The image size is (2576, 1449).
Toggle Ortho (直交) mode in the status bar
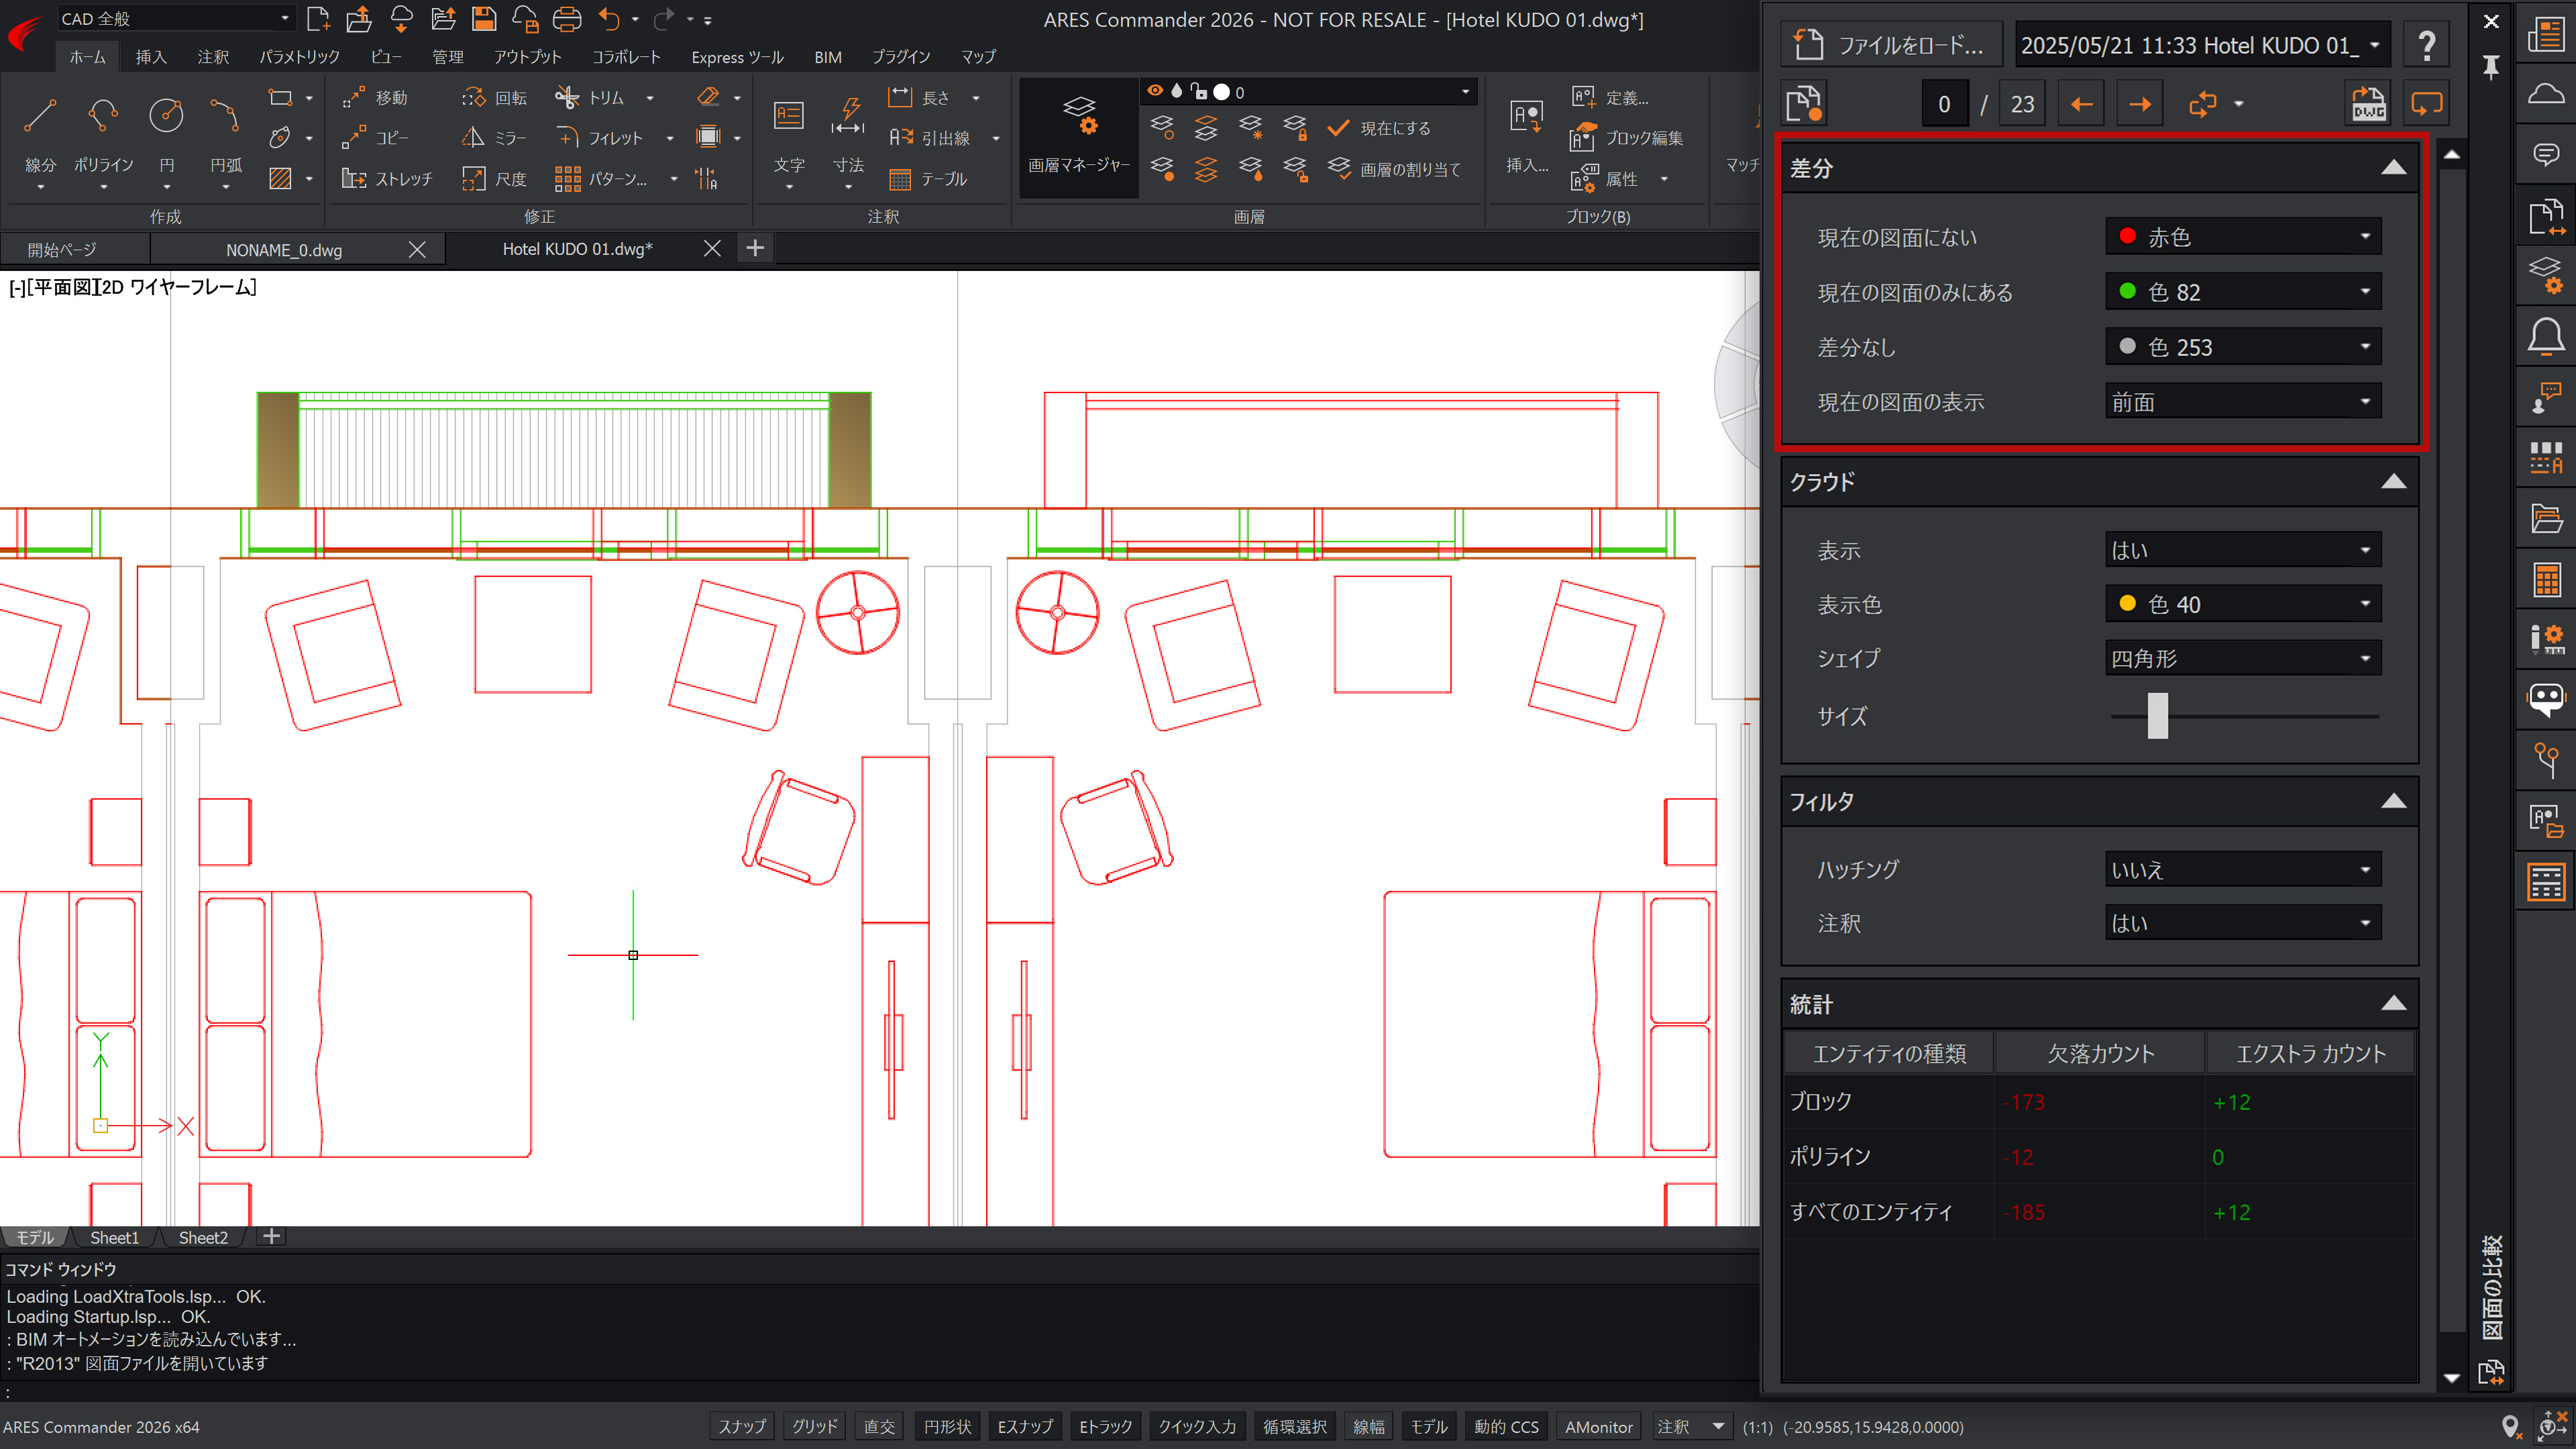coord(879,1426)
